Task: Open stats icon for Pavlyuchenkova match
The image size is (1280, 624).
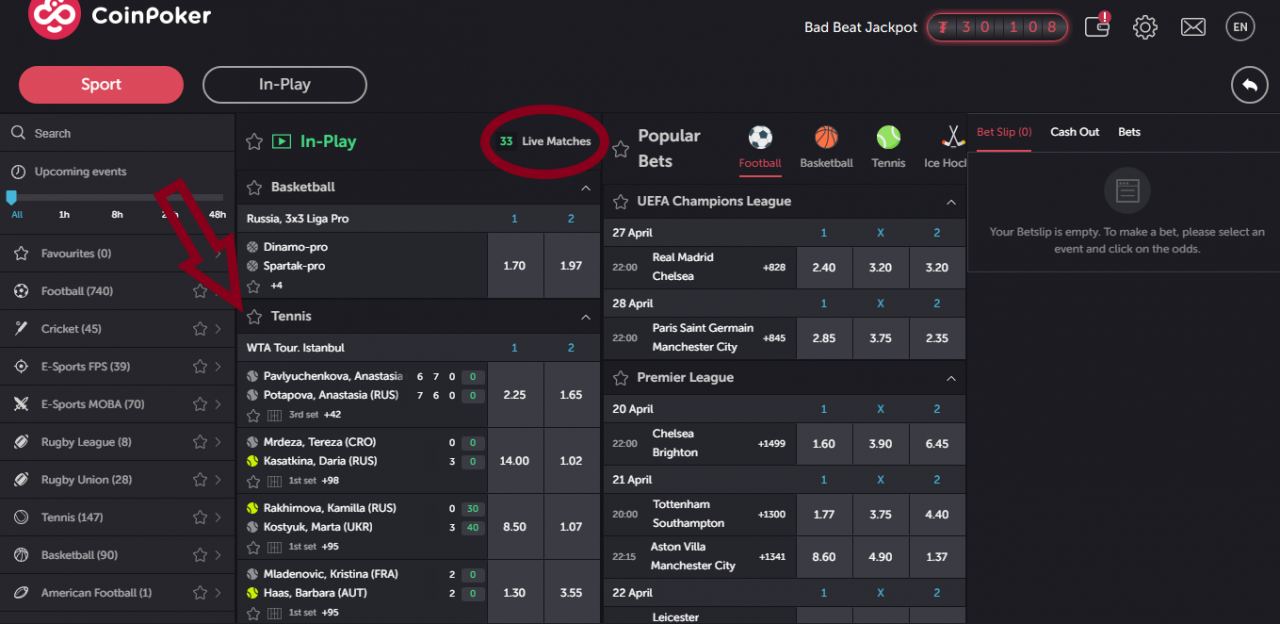Action: click(x=275, y=415)
